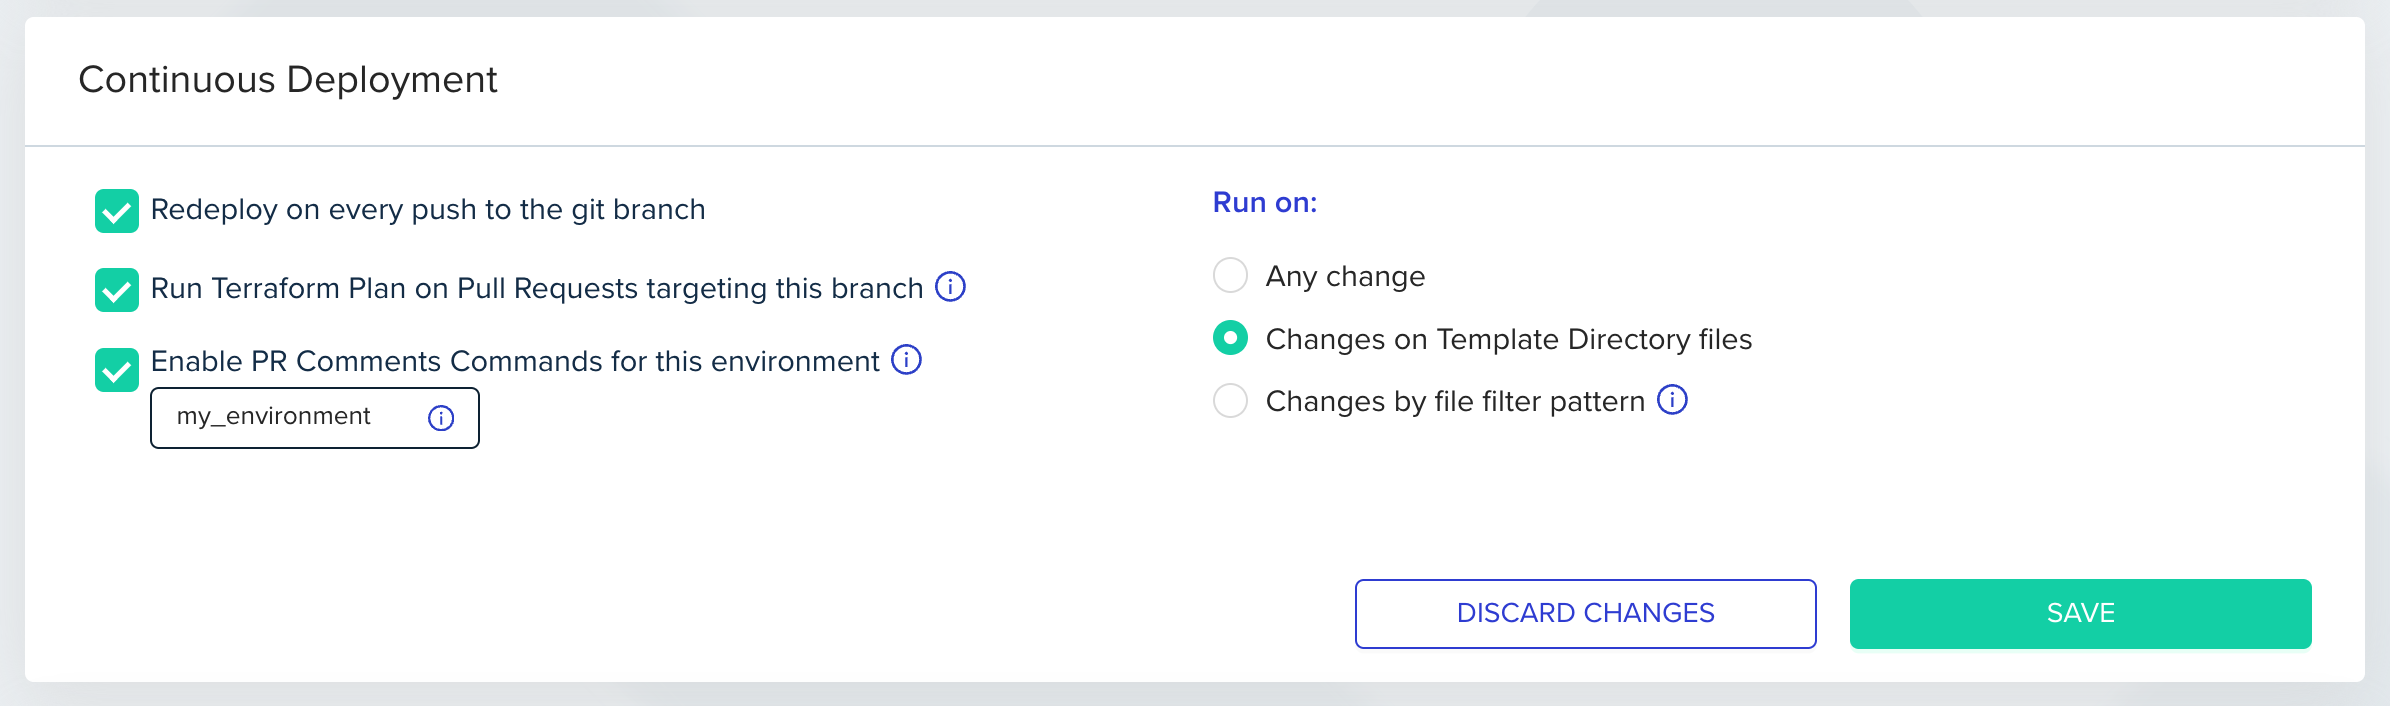Click the Run Terraform Plan label text
The image size is (2390, 706).
click(536, 289)
